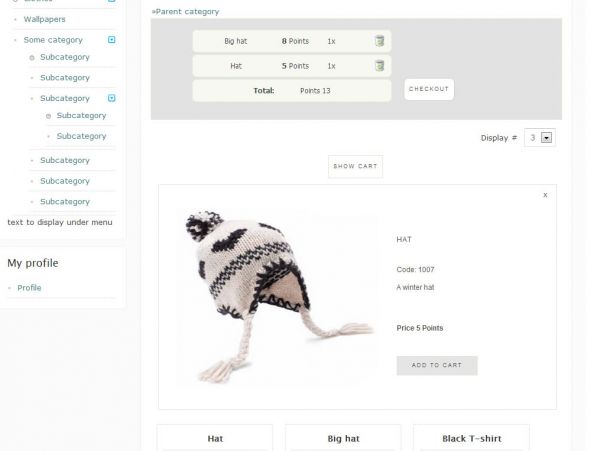Go to the Profile link

click(x=29, y=288)
